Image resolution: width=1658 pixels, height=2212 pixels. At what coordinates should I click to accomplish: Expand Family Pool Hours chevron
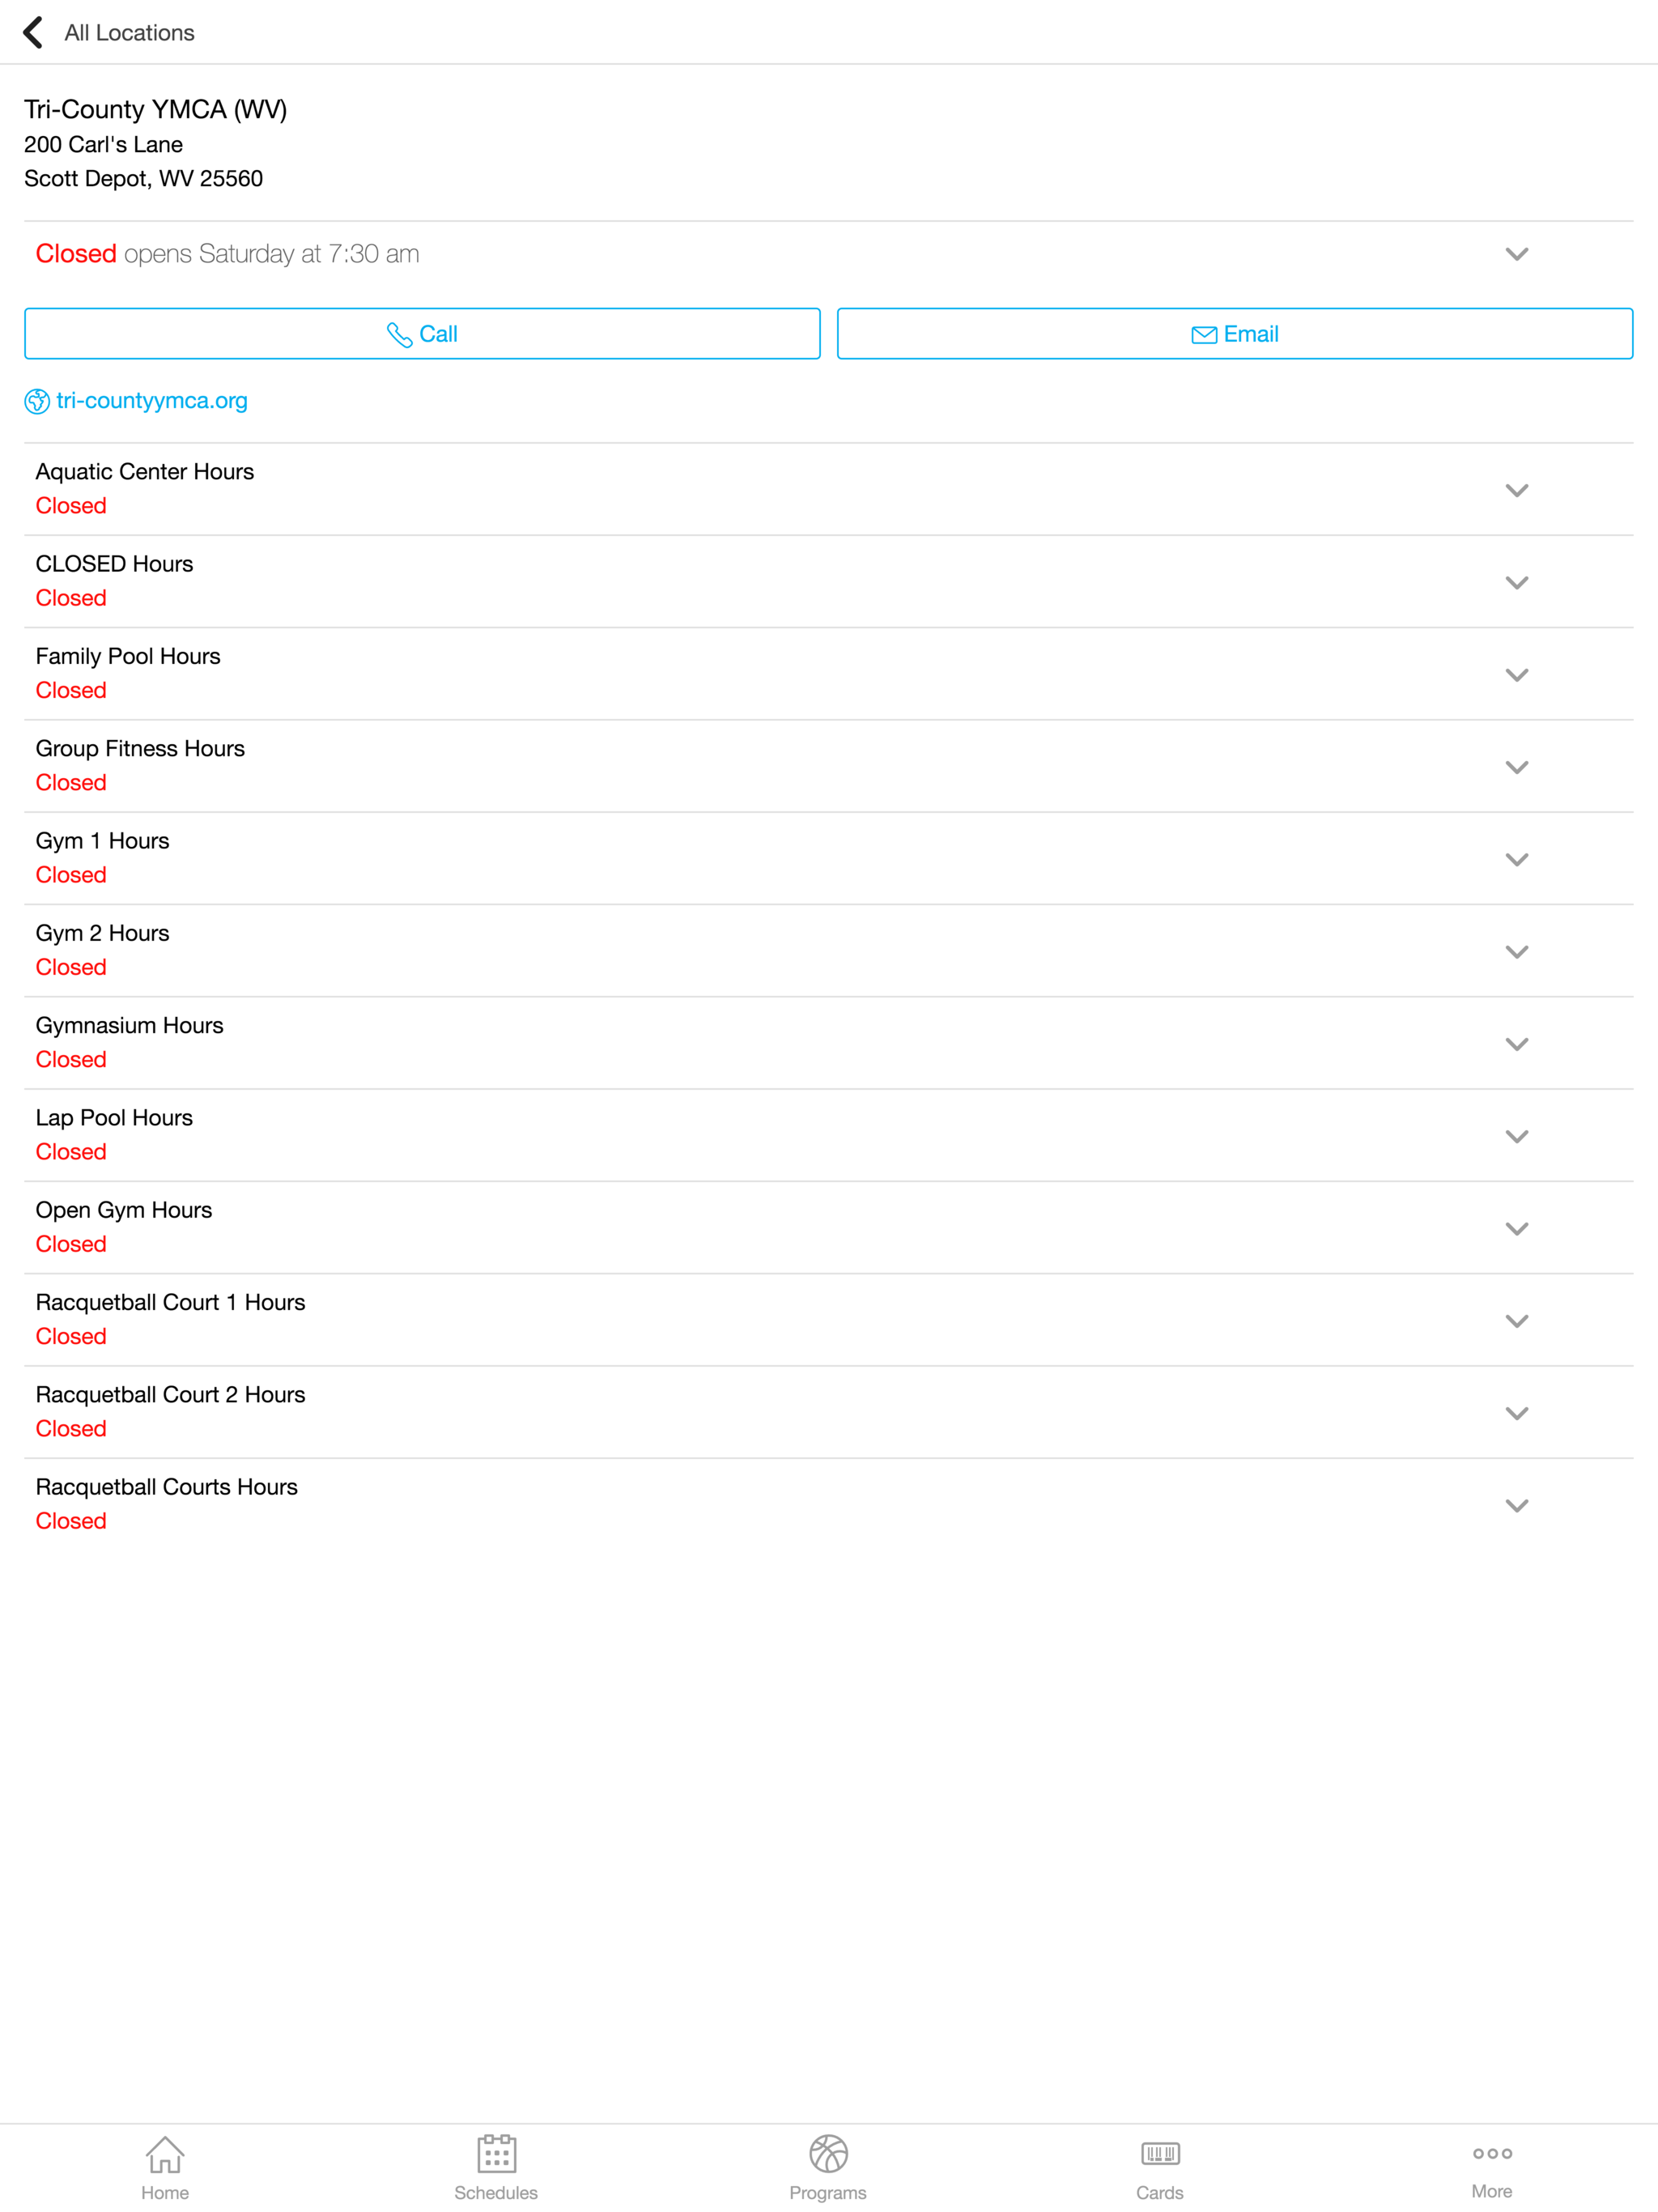coord(1516,675)
